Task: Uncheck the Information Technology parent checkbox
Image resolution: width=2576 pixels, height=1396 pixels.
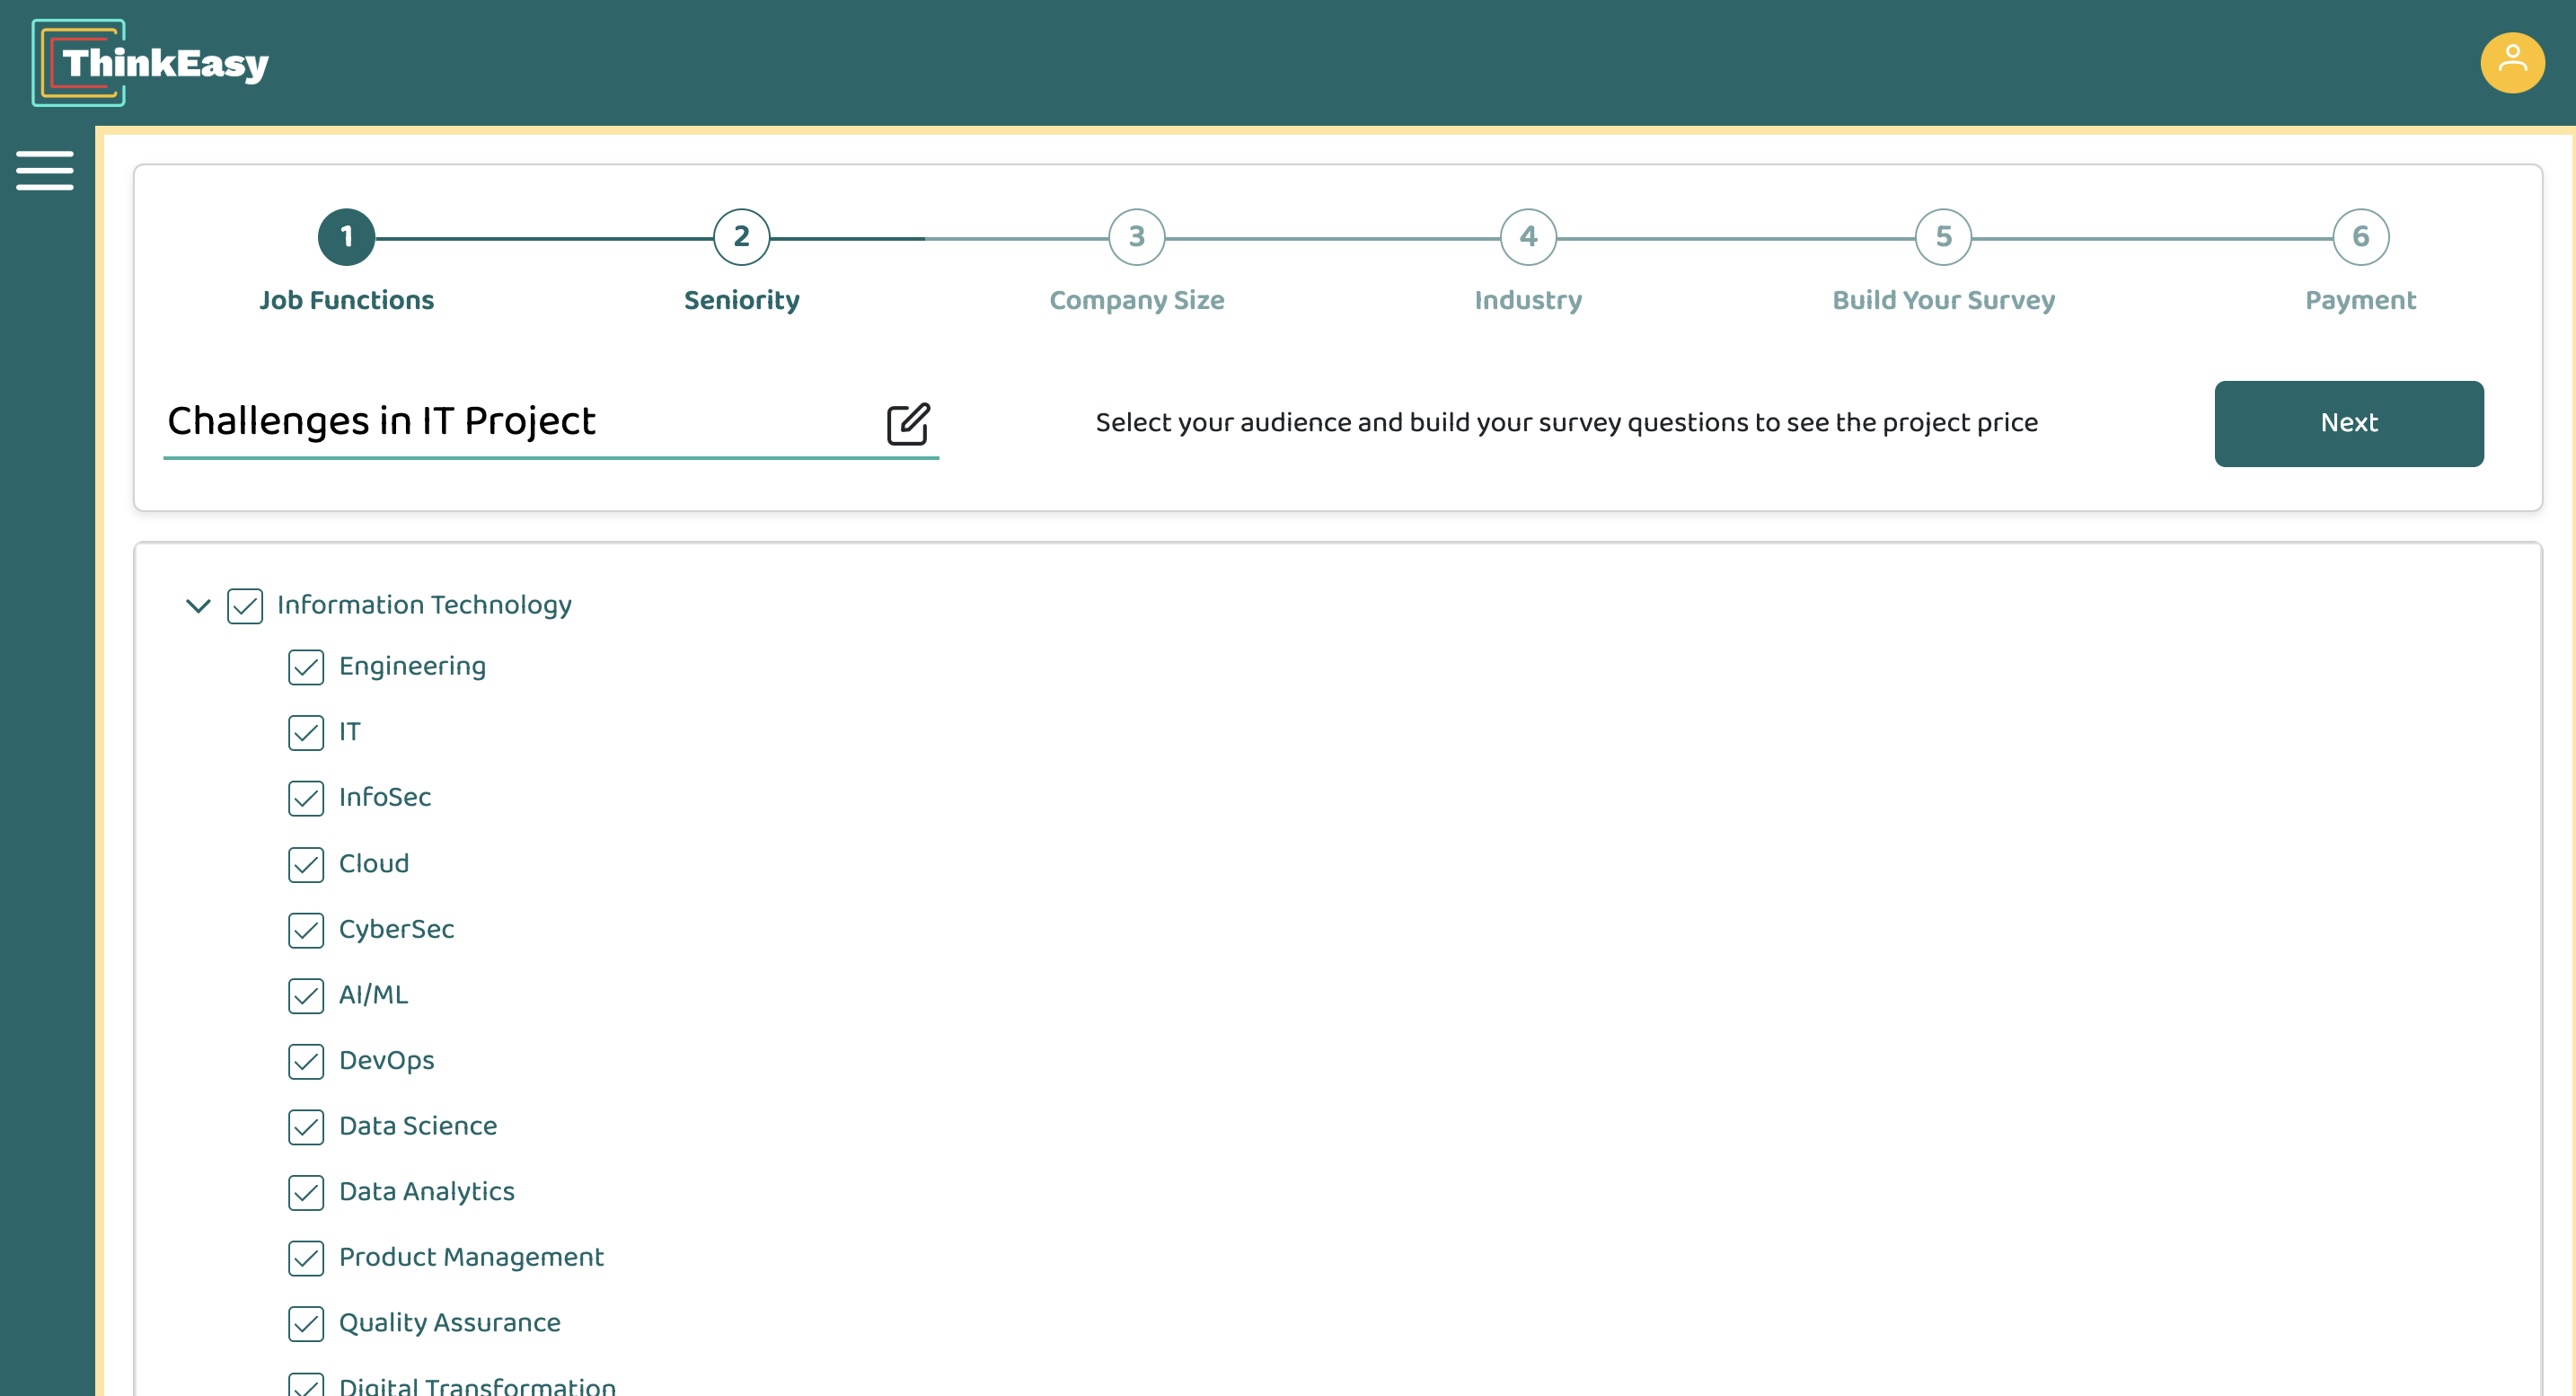Action: pyautogui.click(x=245, y=606)
